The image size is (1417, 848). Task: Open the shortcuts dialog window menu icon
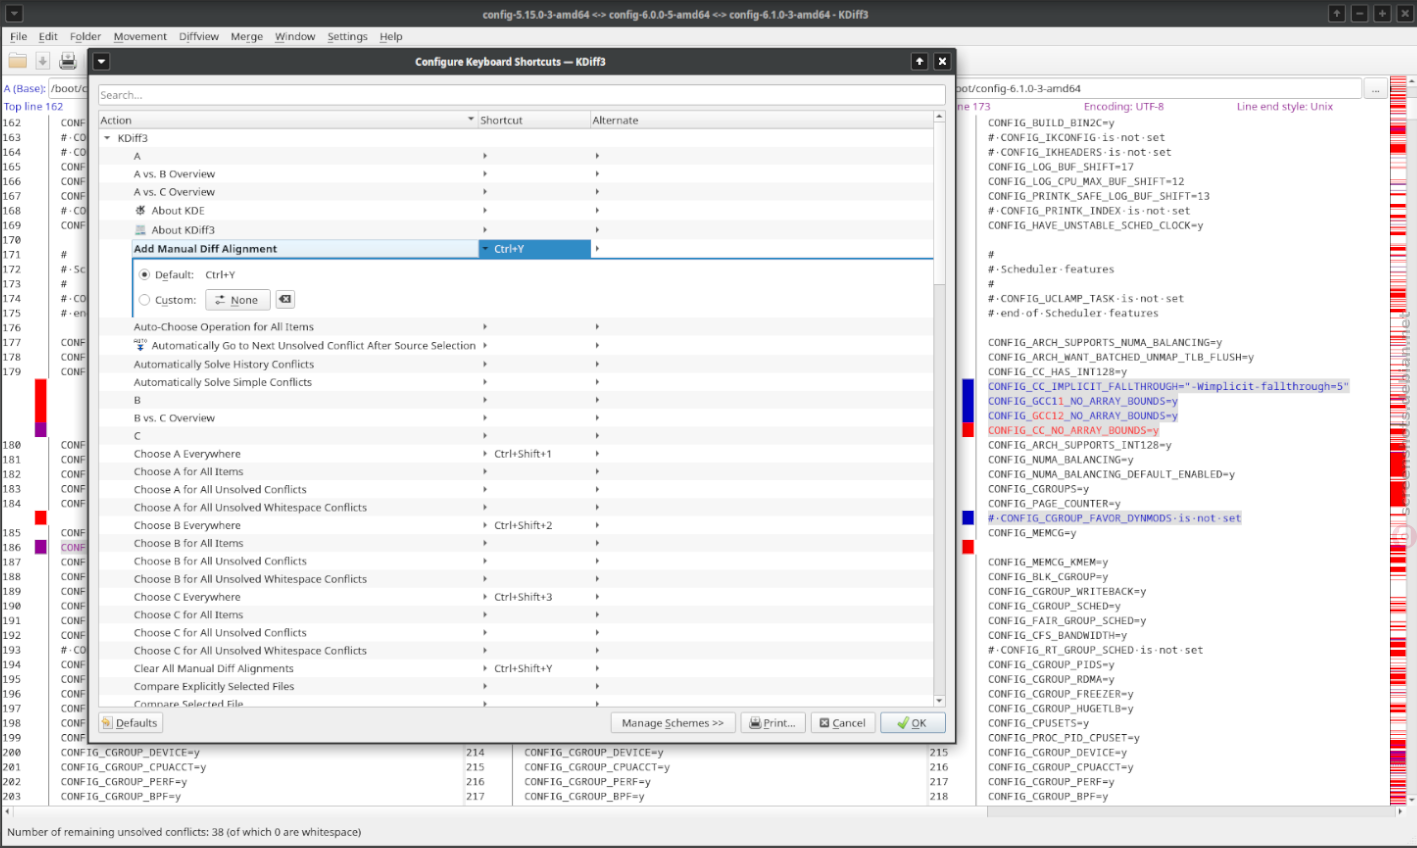pos(101,62)
